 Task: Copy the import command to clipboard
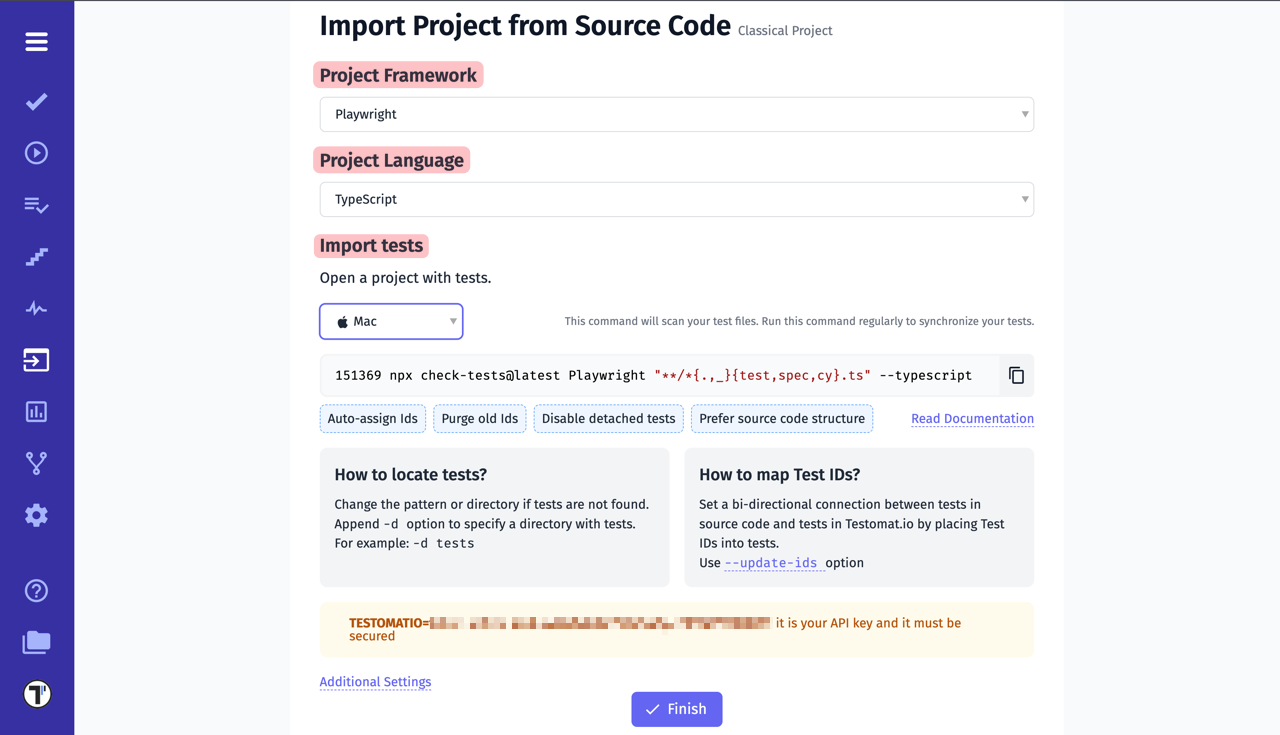click(1016, 375)
